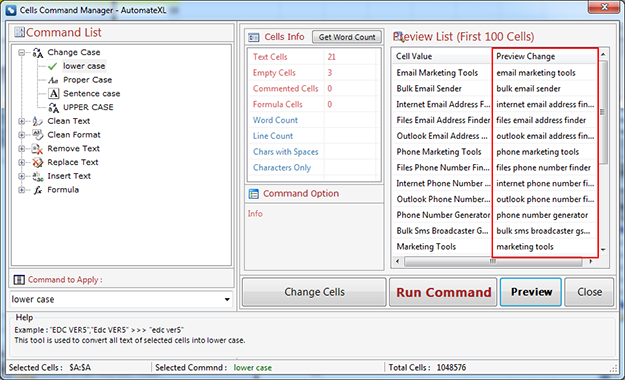Click the preview list horizontal scrollbar thumb
This screenshot has width=625, height=380.
pos(493,262)
